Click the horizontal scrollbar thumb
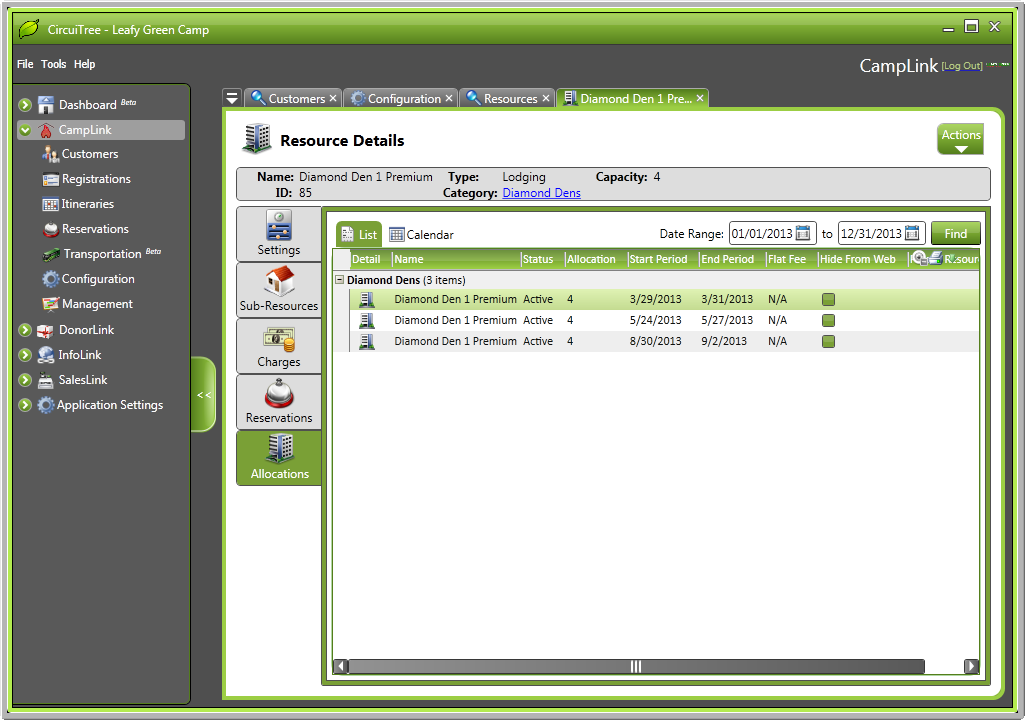Image resolution: width=1025 pixels, height=720 pixels. pos(635,667)
